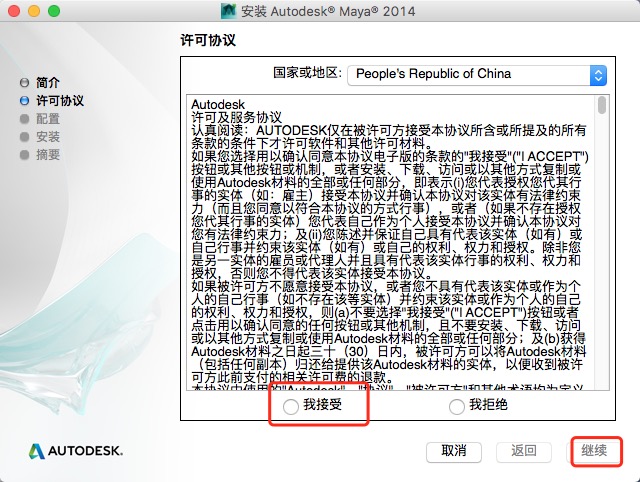This screenshot has width=640, height=482.
Task: Click the 许可协议 step in sidebar
Action: coord(60,100)
